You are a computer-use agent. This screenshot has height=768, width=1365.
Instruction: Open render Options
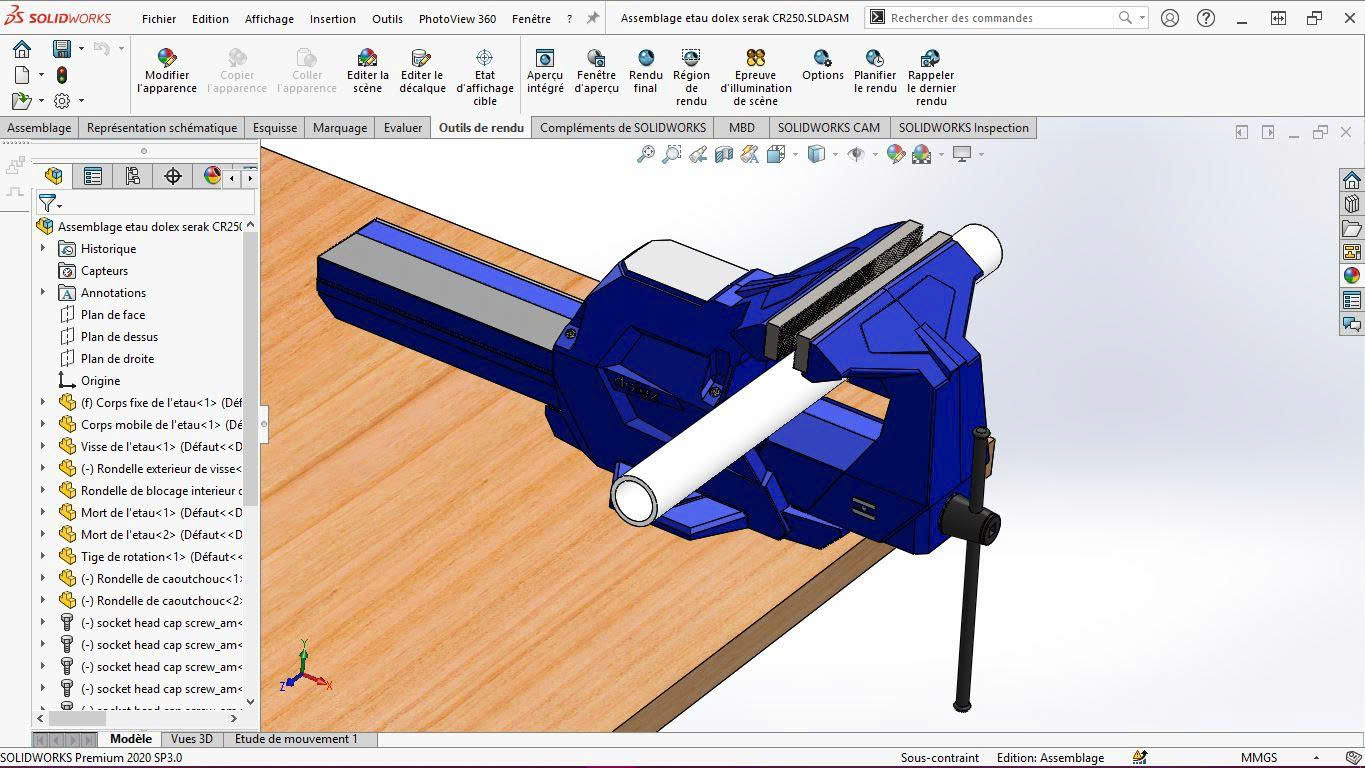(x=822, y=59)
